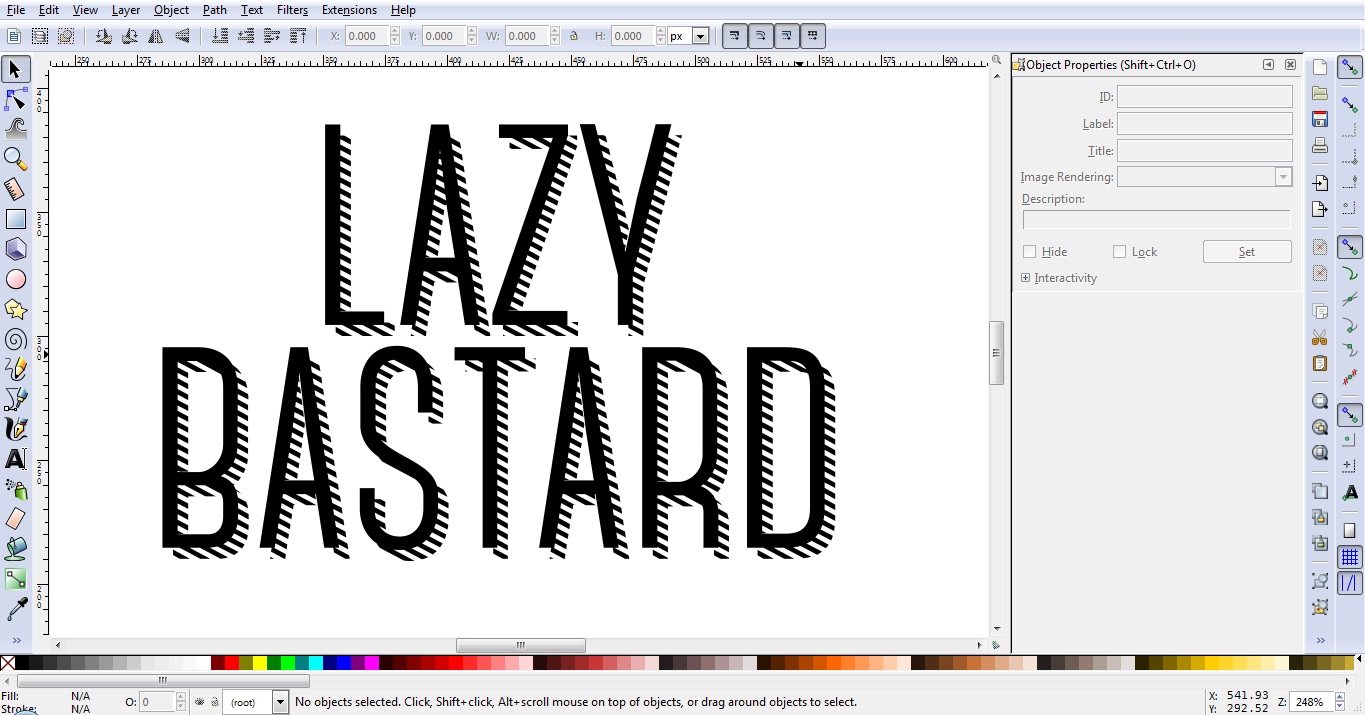Open the Filters menu
Viewport: 1365px width, 715px height.
292,10
